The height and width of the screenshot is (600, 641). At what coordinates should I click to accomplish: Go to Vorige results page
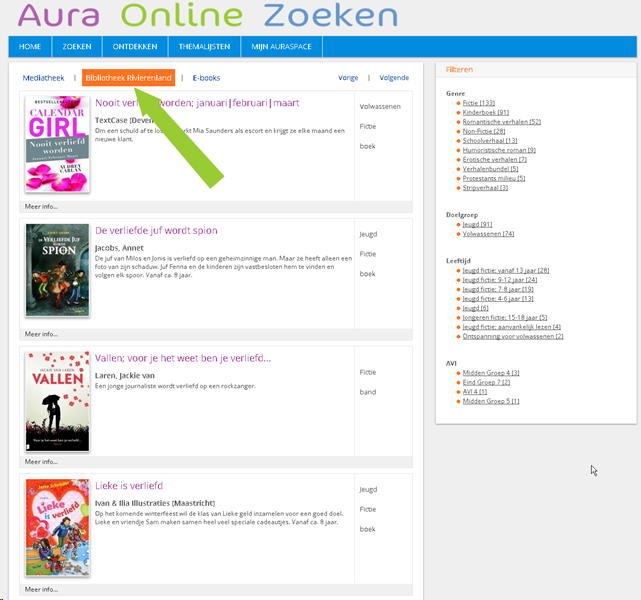tap(348, 77)
